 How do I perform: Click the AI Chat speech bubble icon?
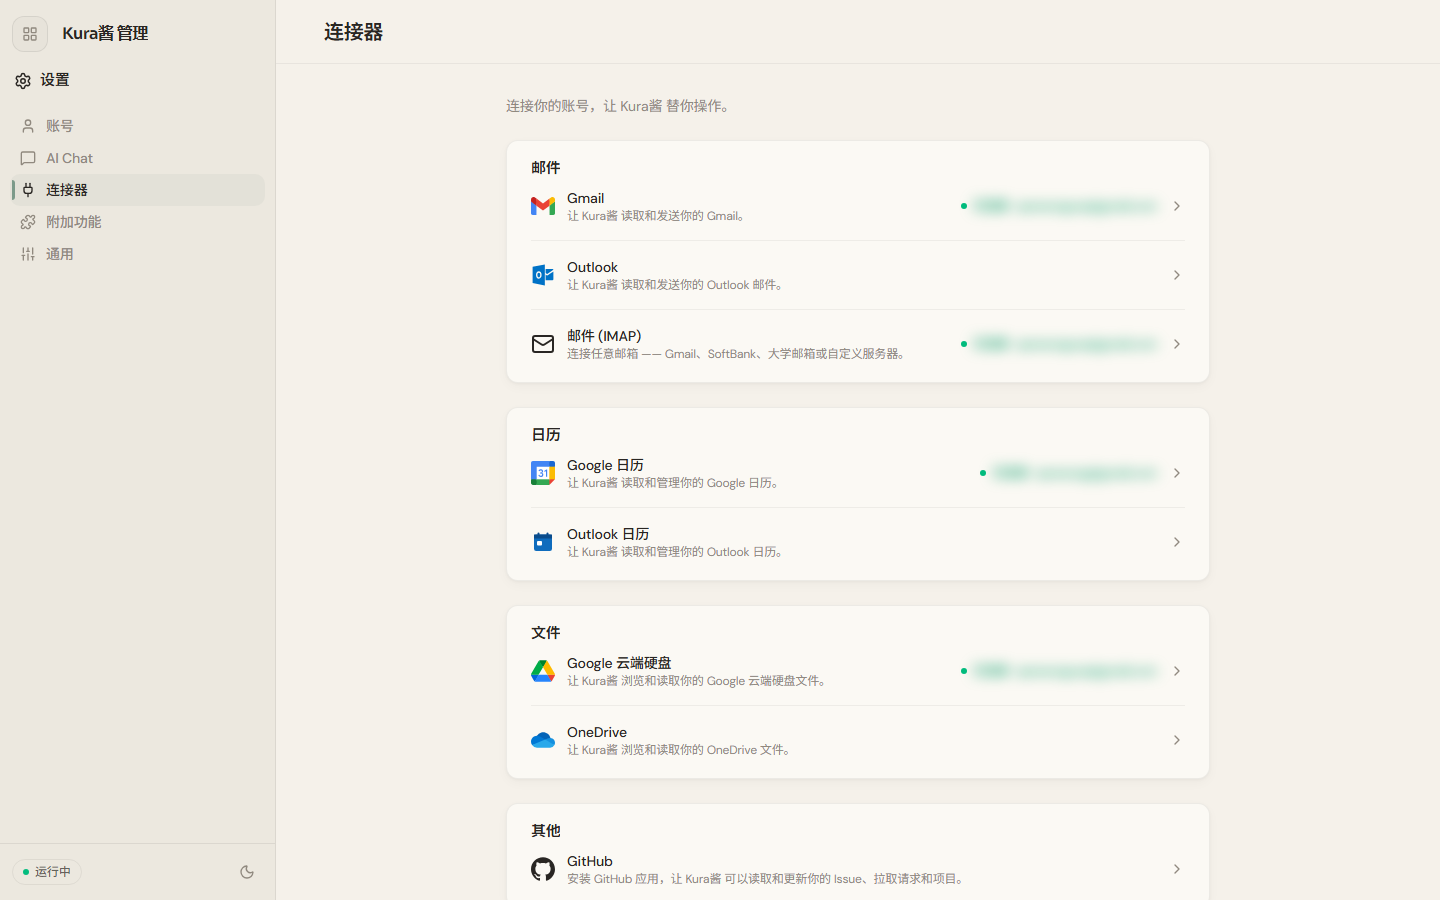click(28, 158)
